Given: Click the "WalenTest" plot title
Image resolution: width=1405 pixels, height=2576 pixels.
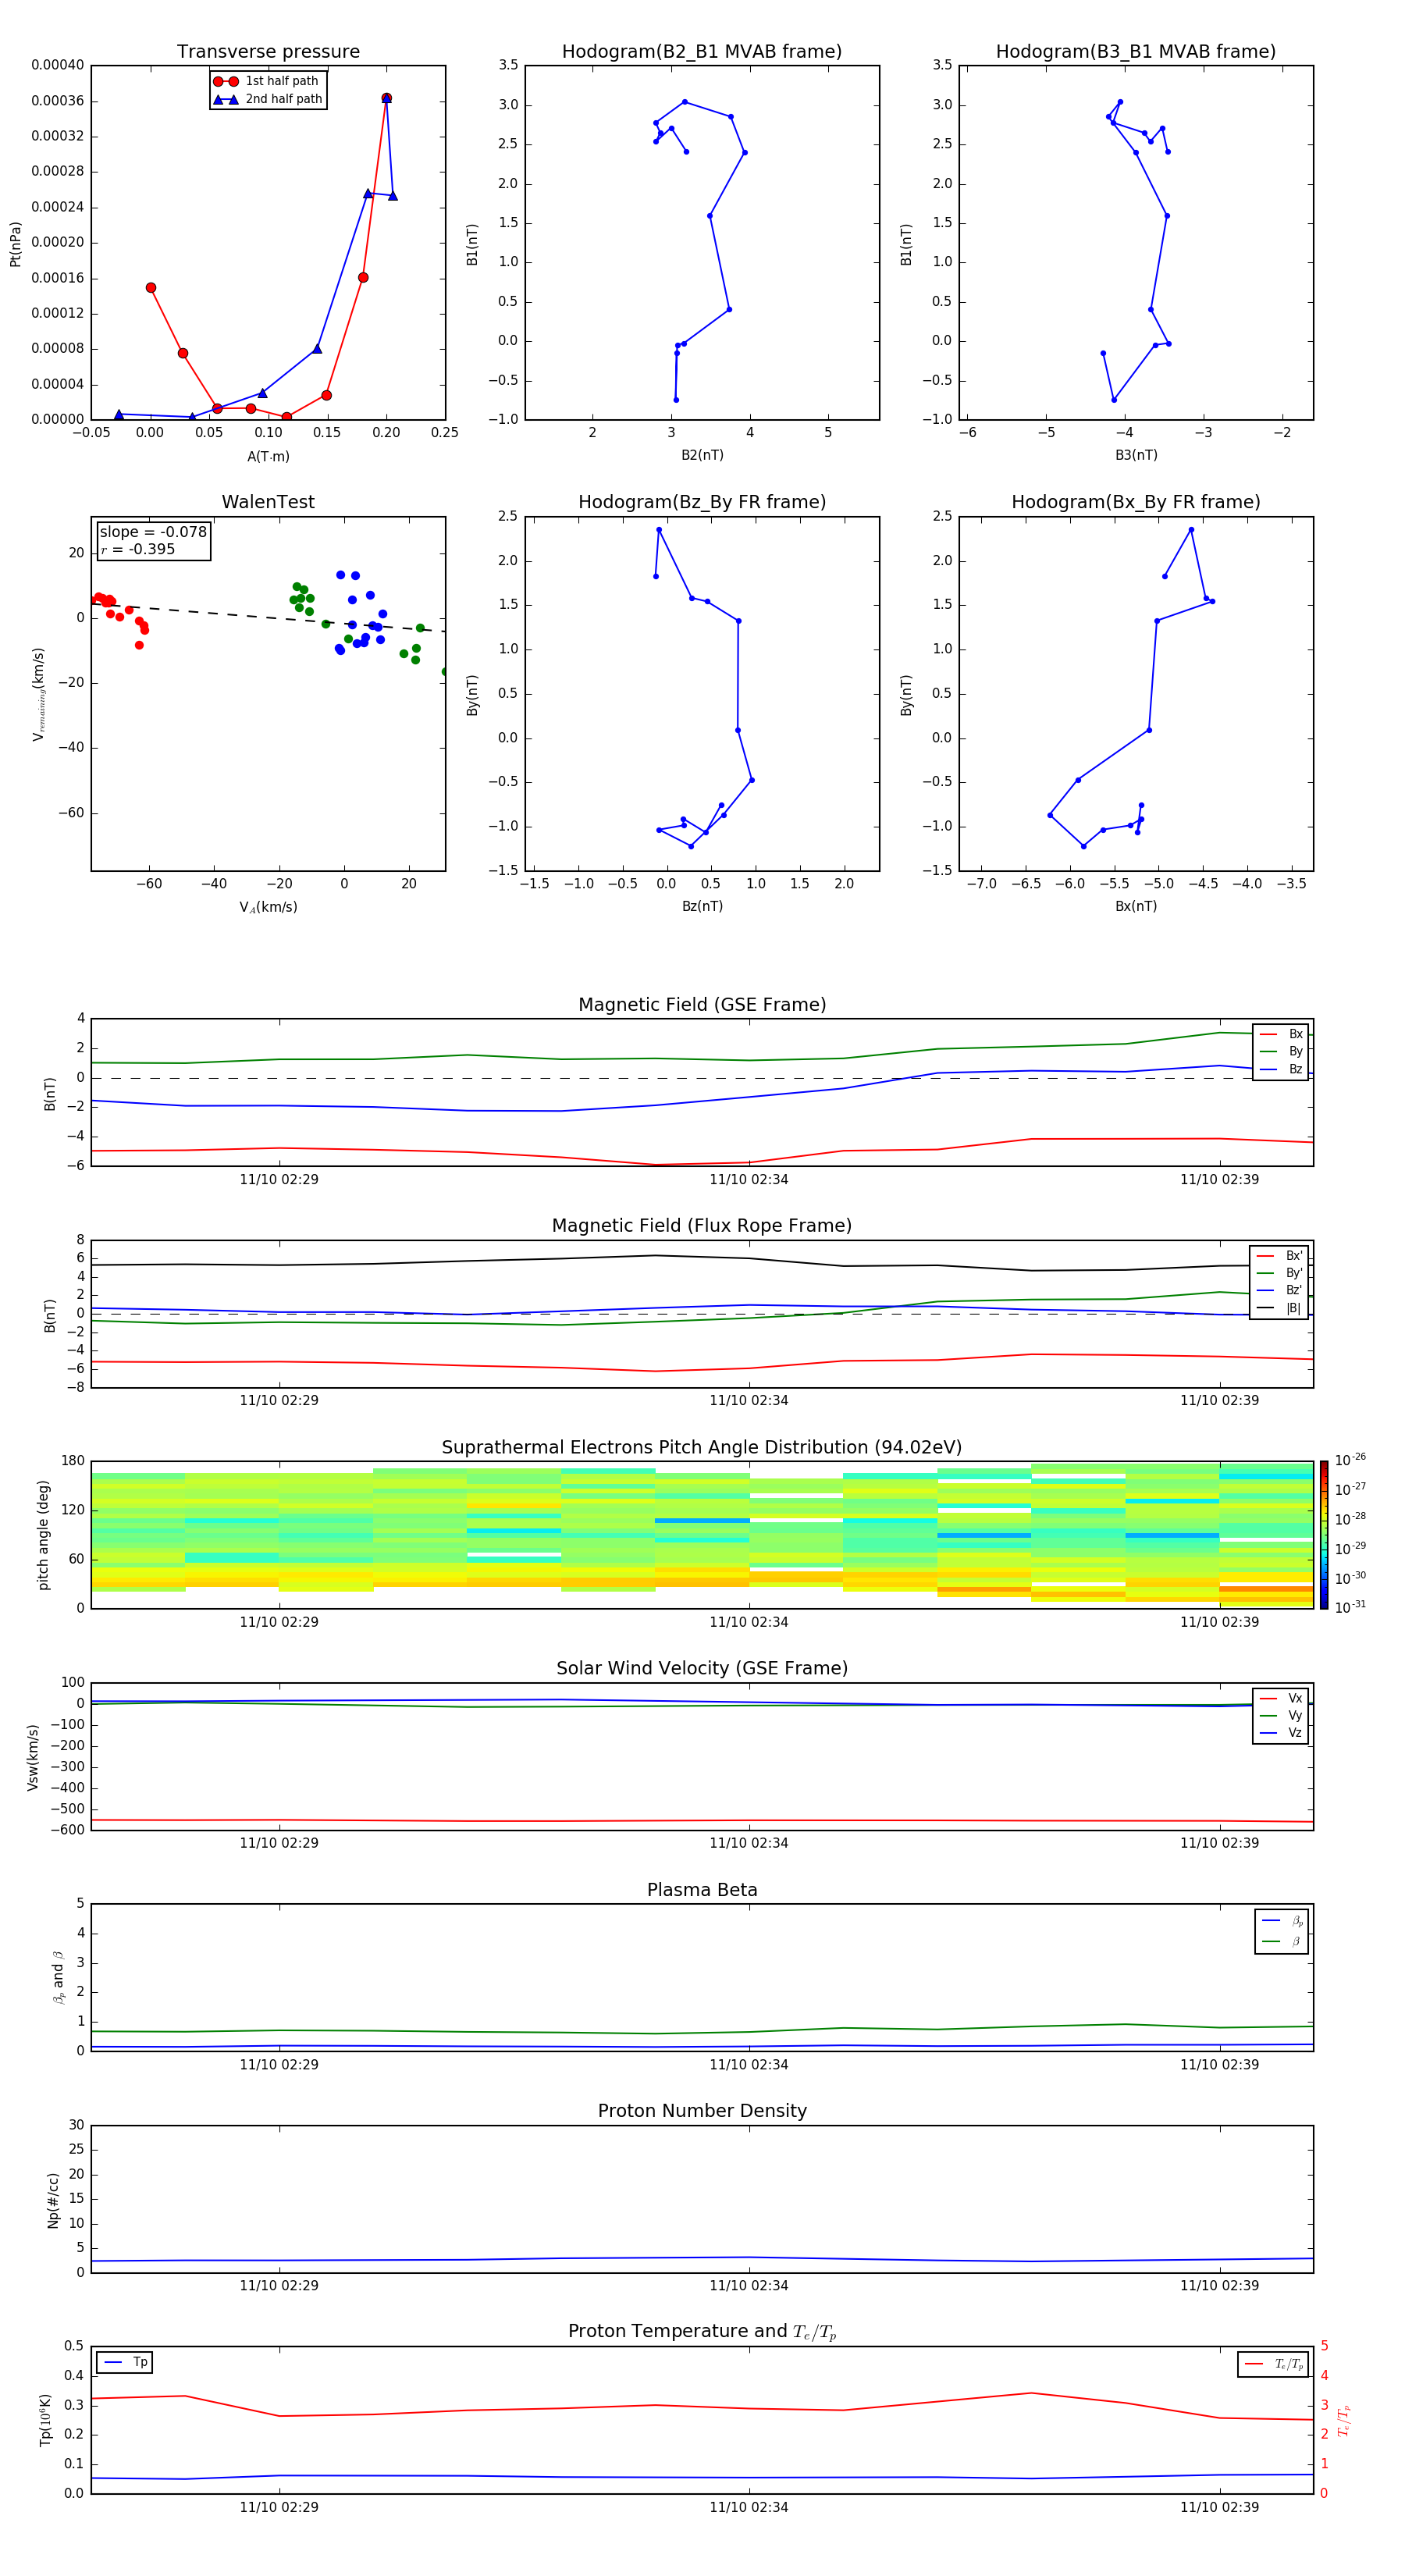Looking at the screenshot, I should 268,502.
